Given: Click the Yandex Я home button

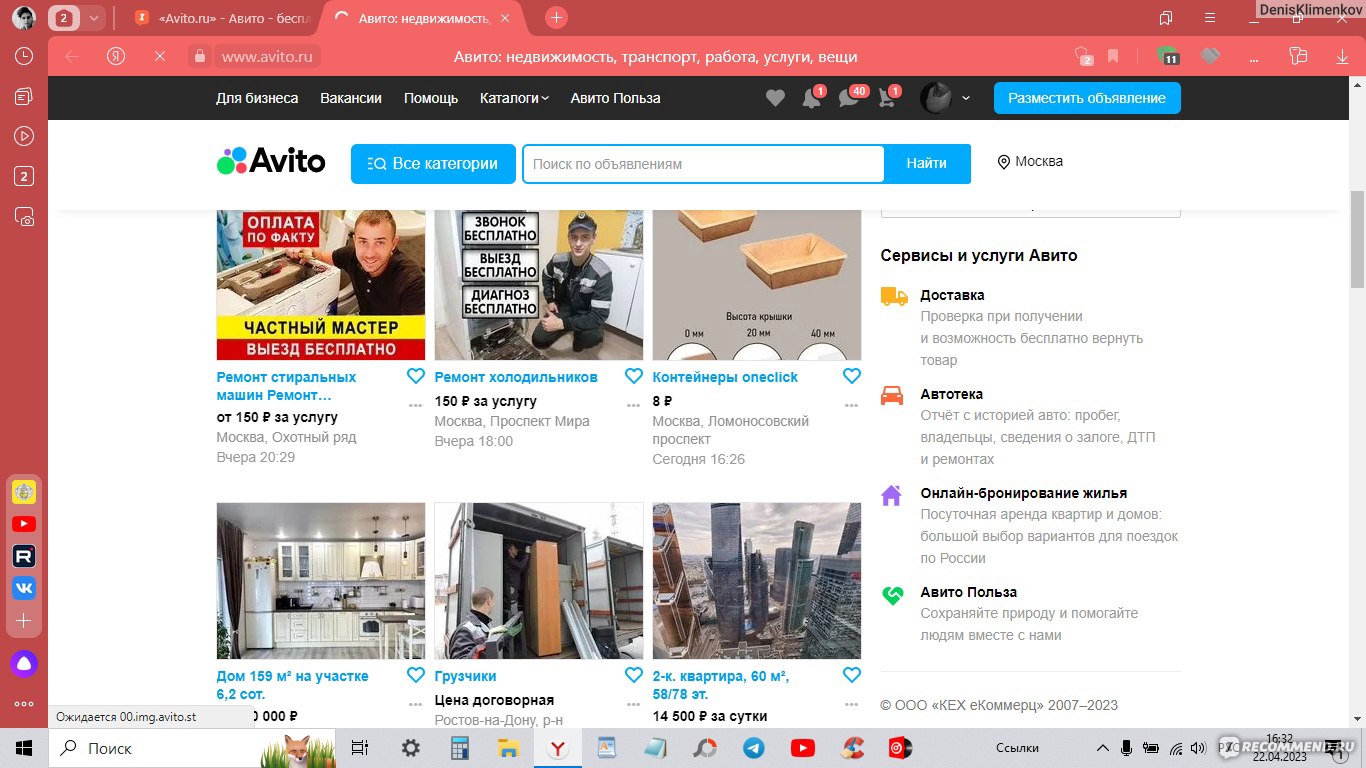Looking at the screenshot, I should (x=116, y=56).
